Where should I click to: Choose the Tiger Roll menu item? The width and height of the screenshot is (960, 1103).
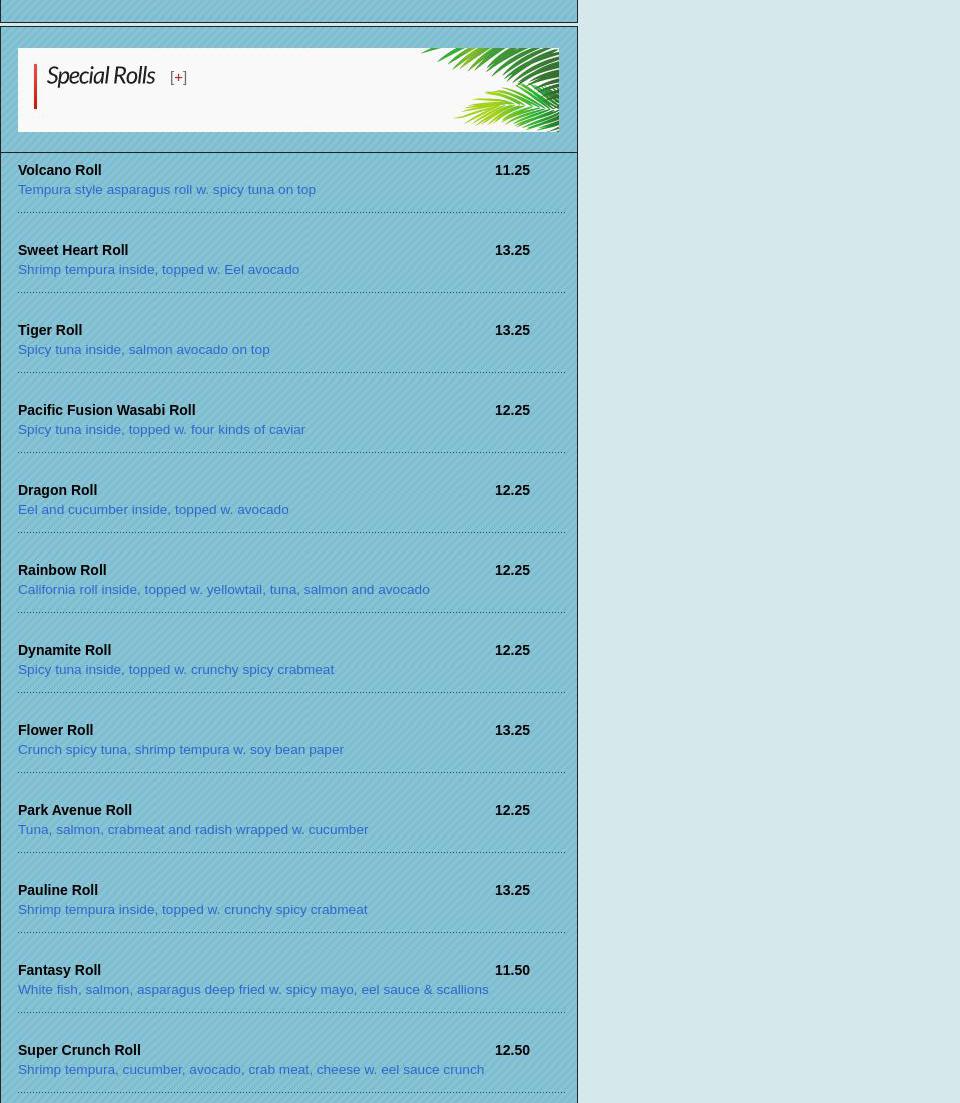click(50, 330)
